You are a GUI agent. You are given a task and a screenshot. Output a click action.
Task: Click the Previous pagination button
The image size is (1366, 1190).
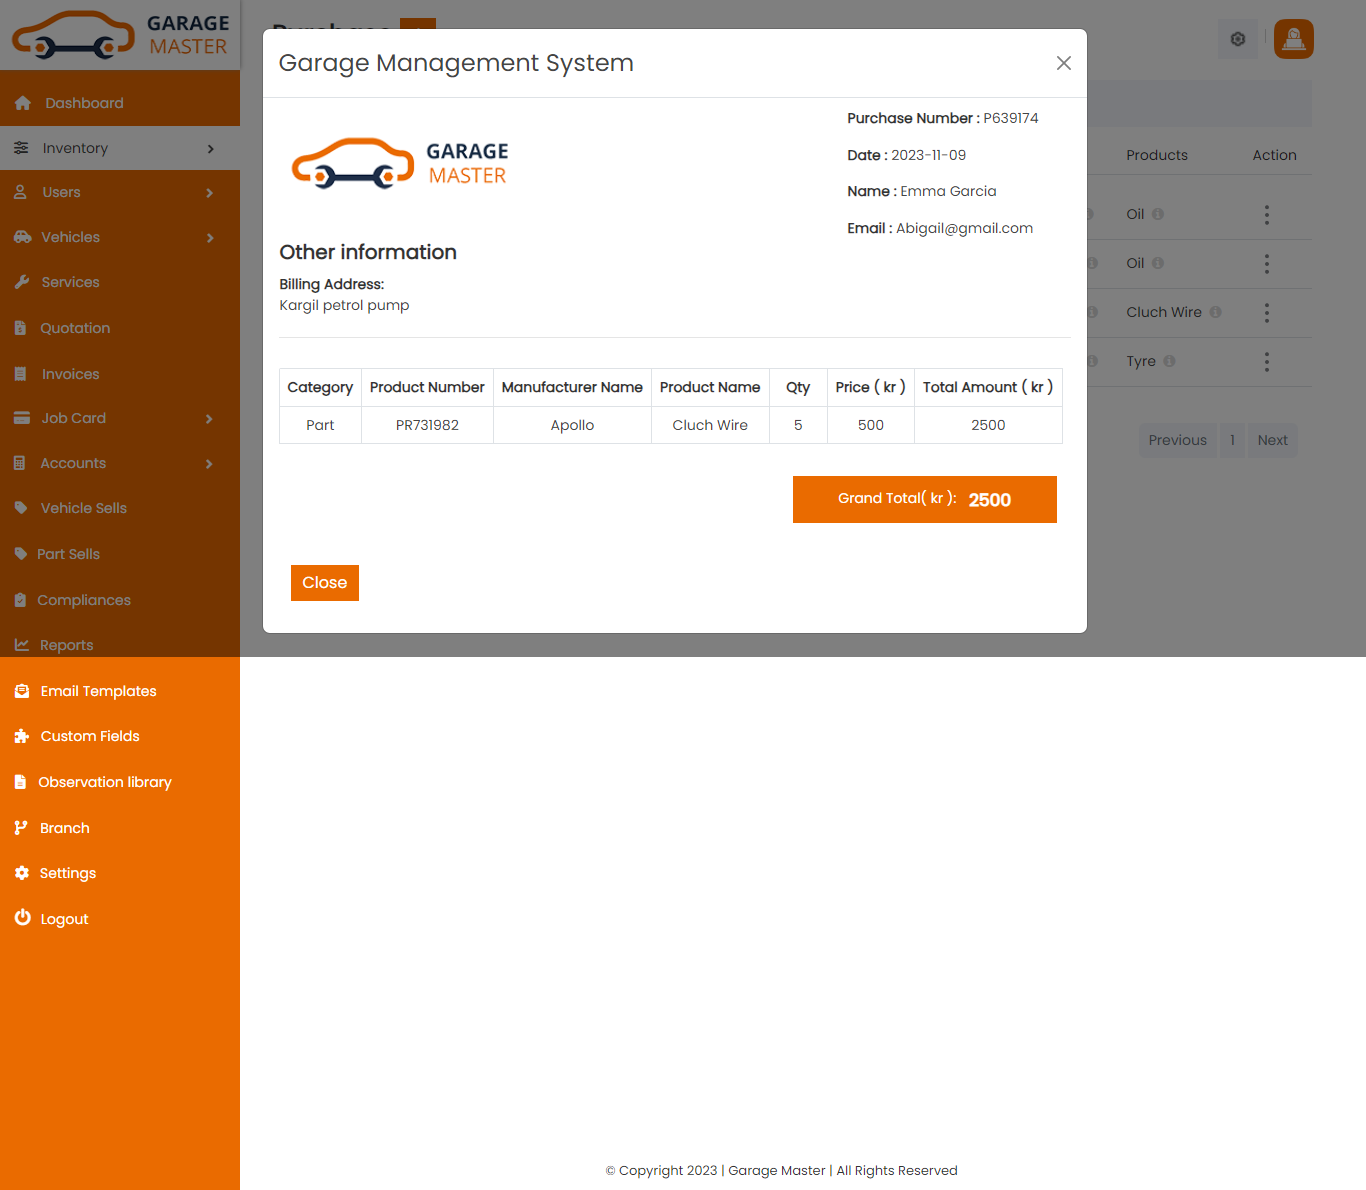point(1177,440)
